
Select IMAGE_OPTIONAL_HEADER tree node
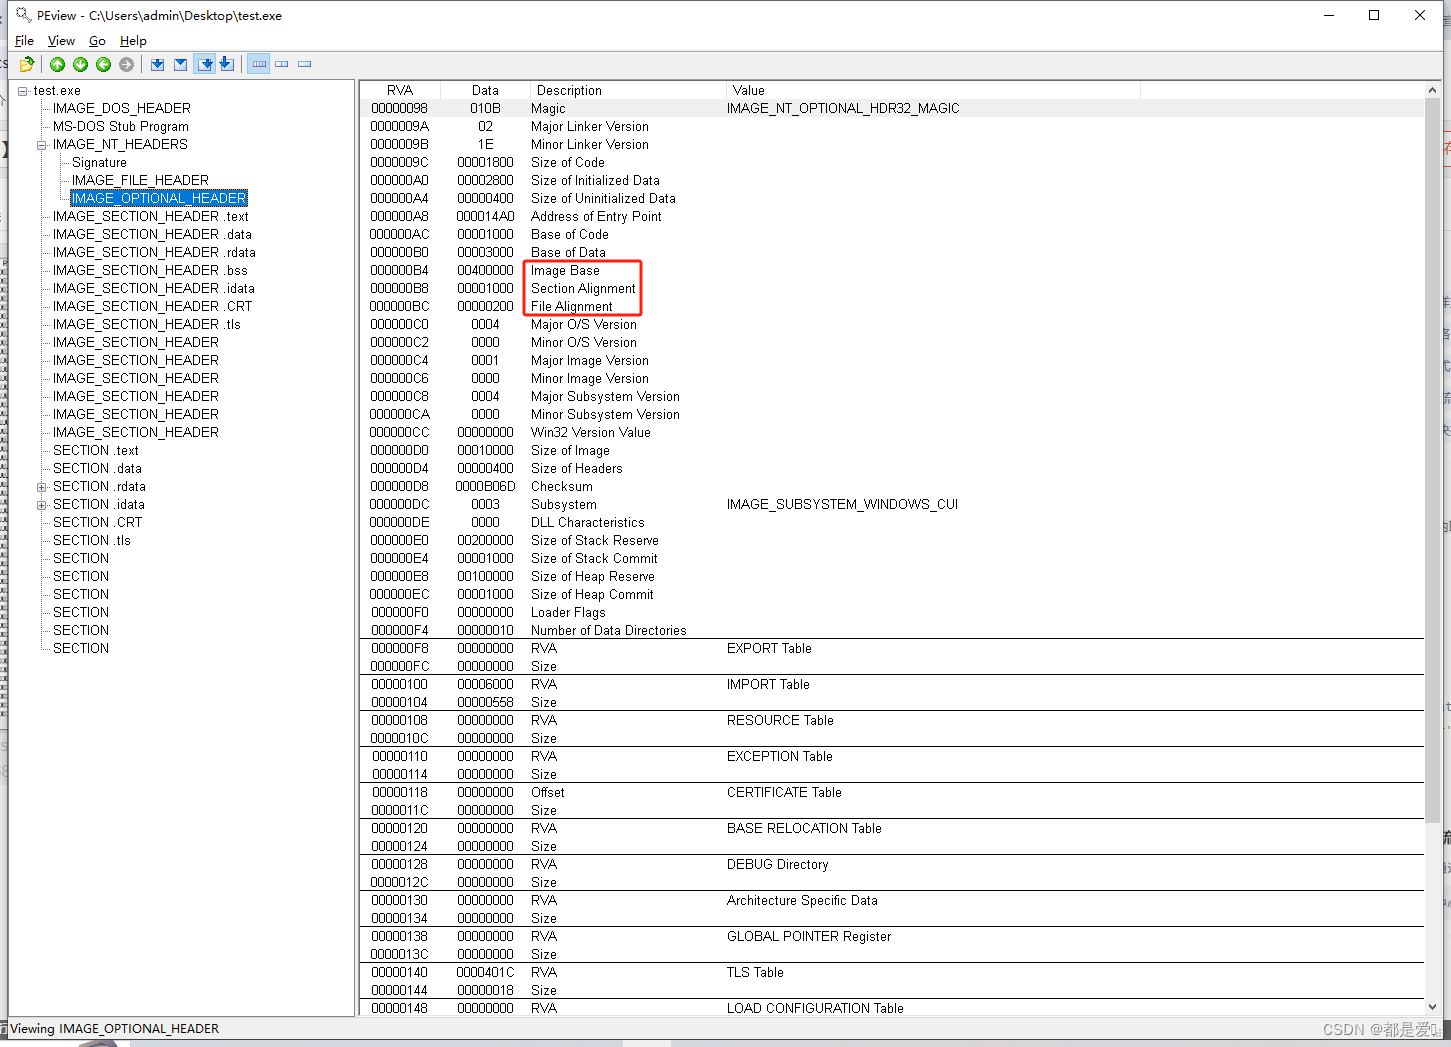coord(159,198)
